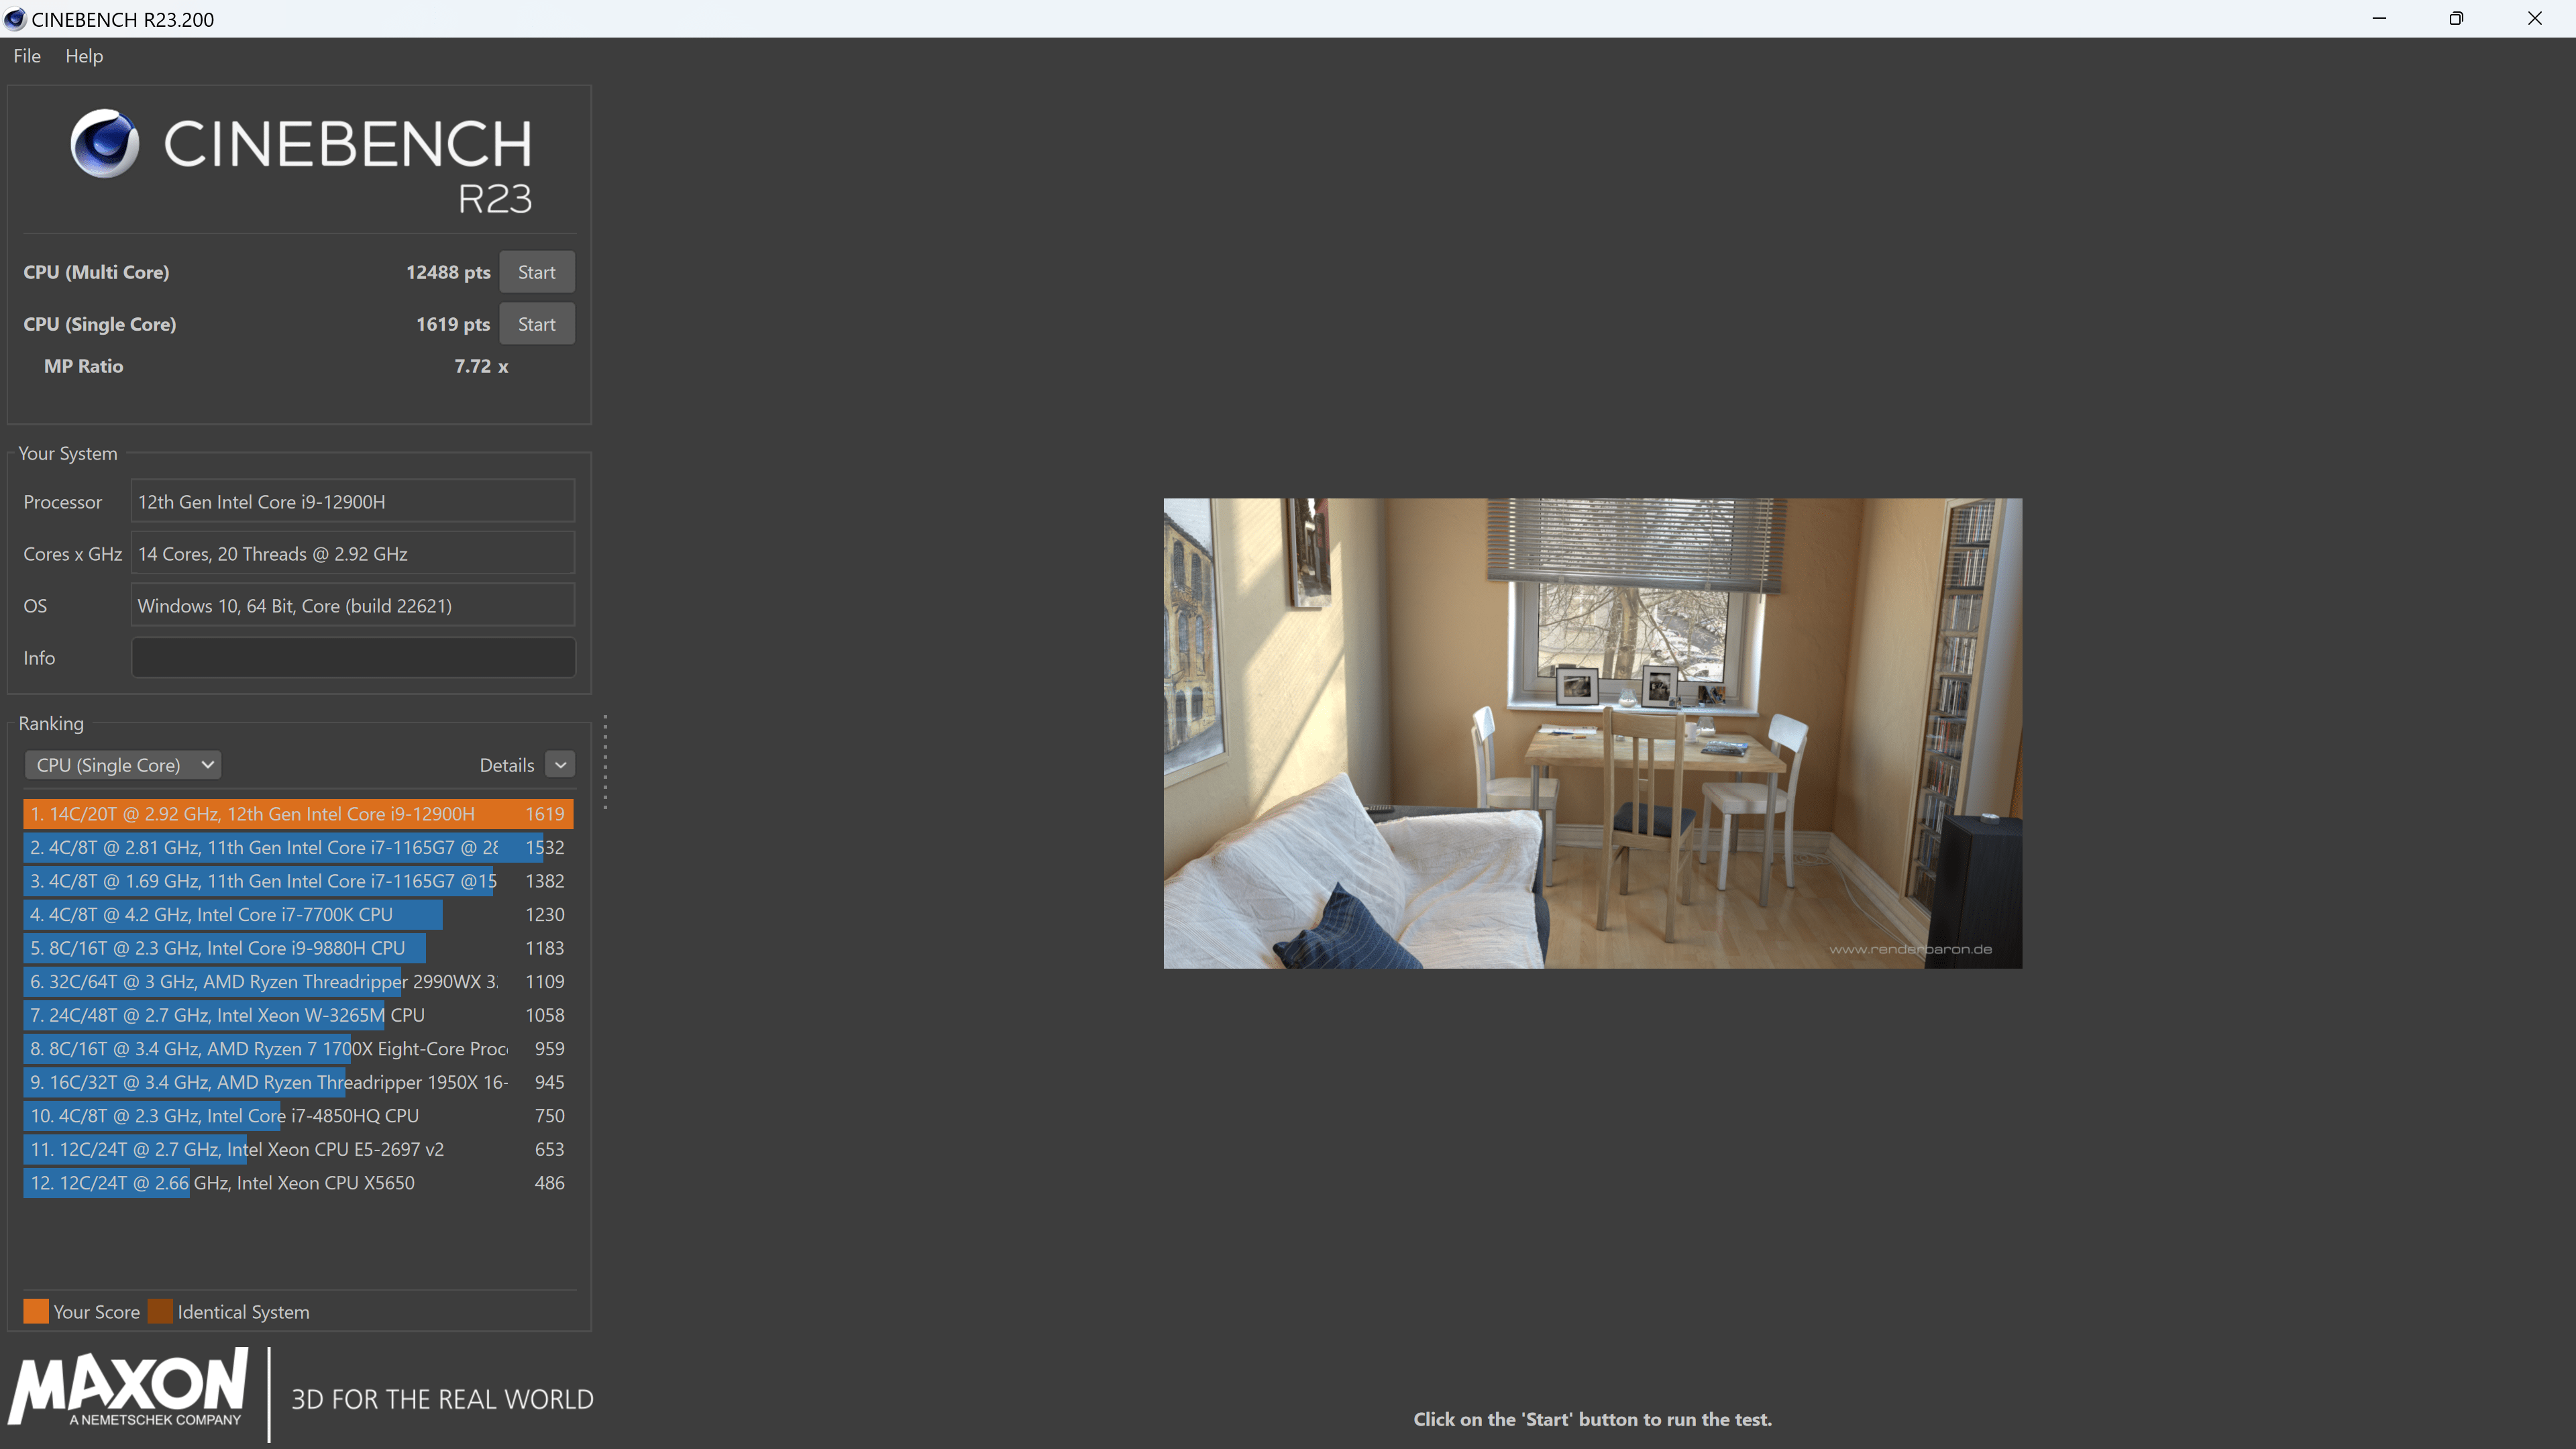Click the orange Your Score legend swatch
The height and width of the screenshot is (1449, 2576).
click(36, 1311)
